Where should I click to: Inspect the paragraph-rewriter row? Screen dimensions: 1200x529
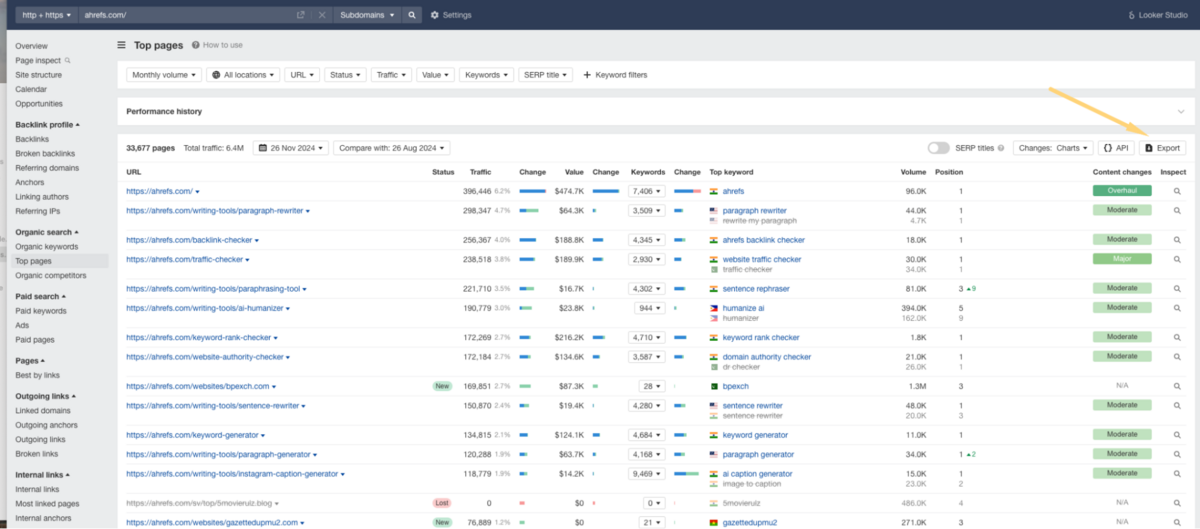point(1177,211)
